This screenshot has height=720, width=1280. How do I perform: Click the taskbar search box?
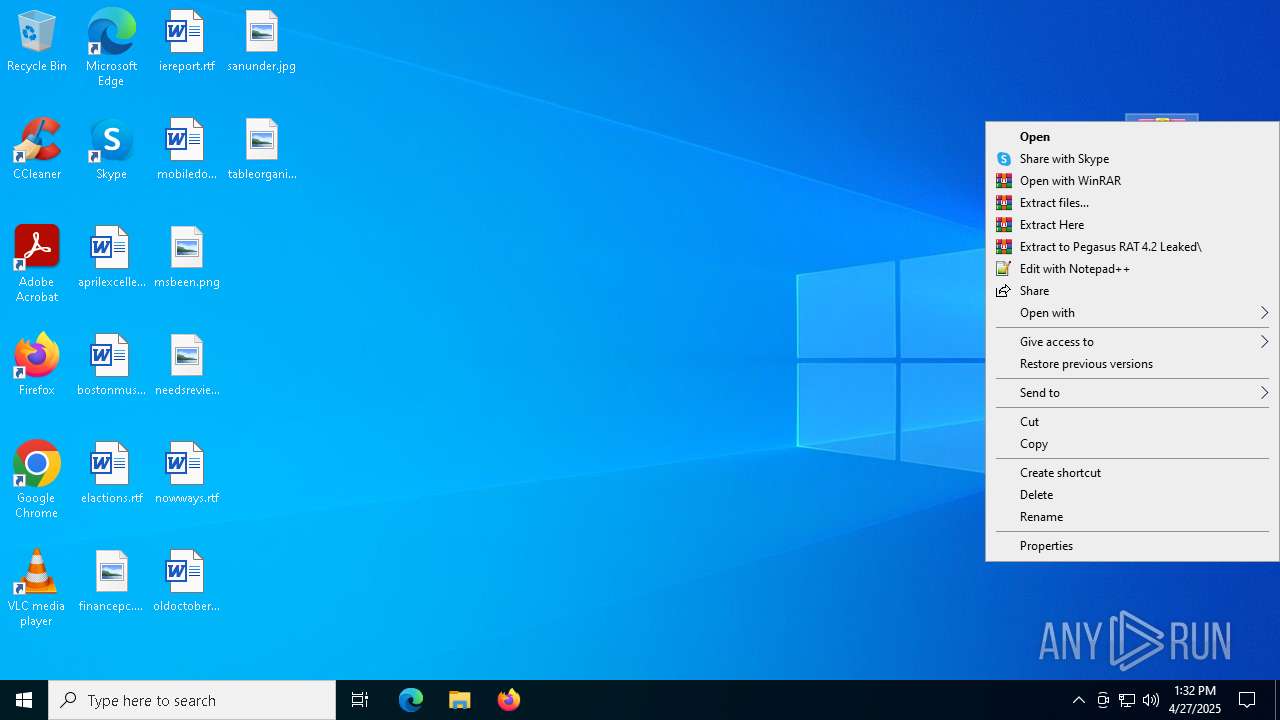192,700
